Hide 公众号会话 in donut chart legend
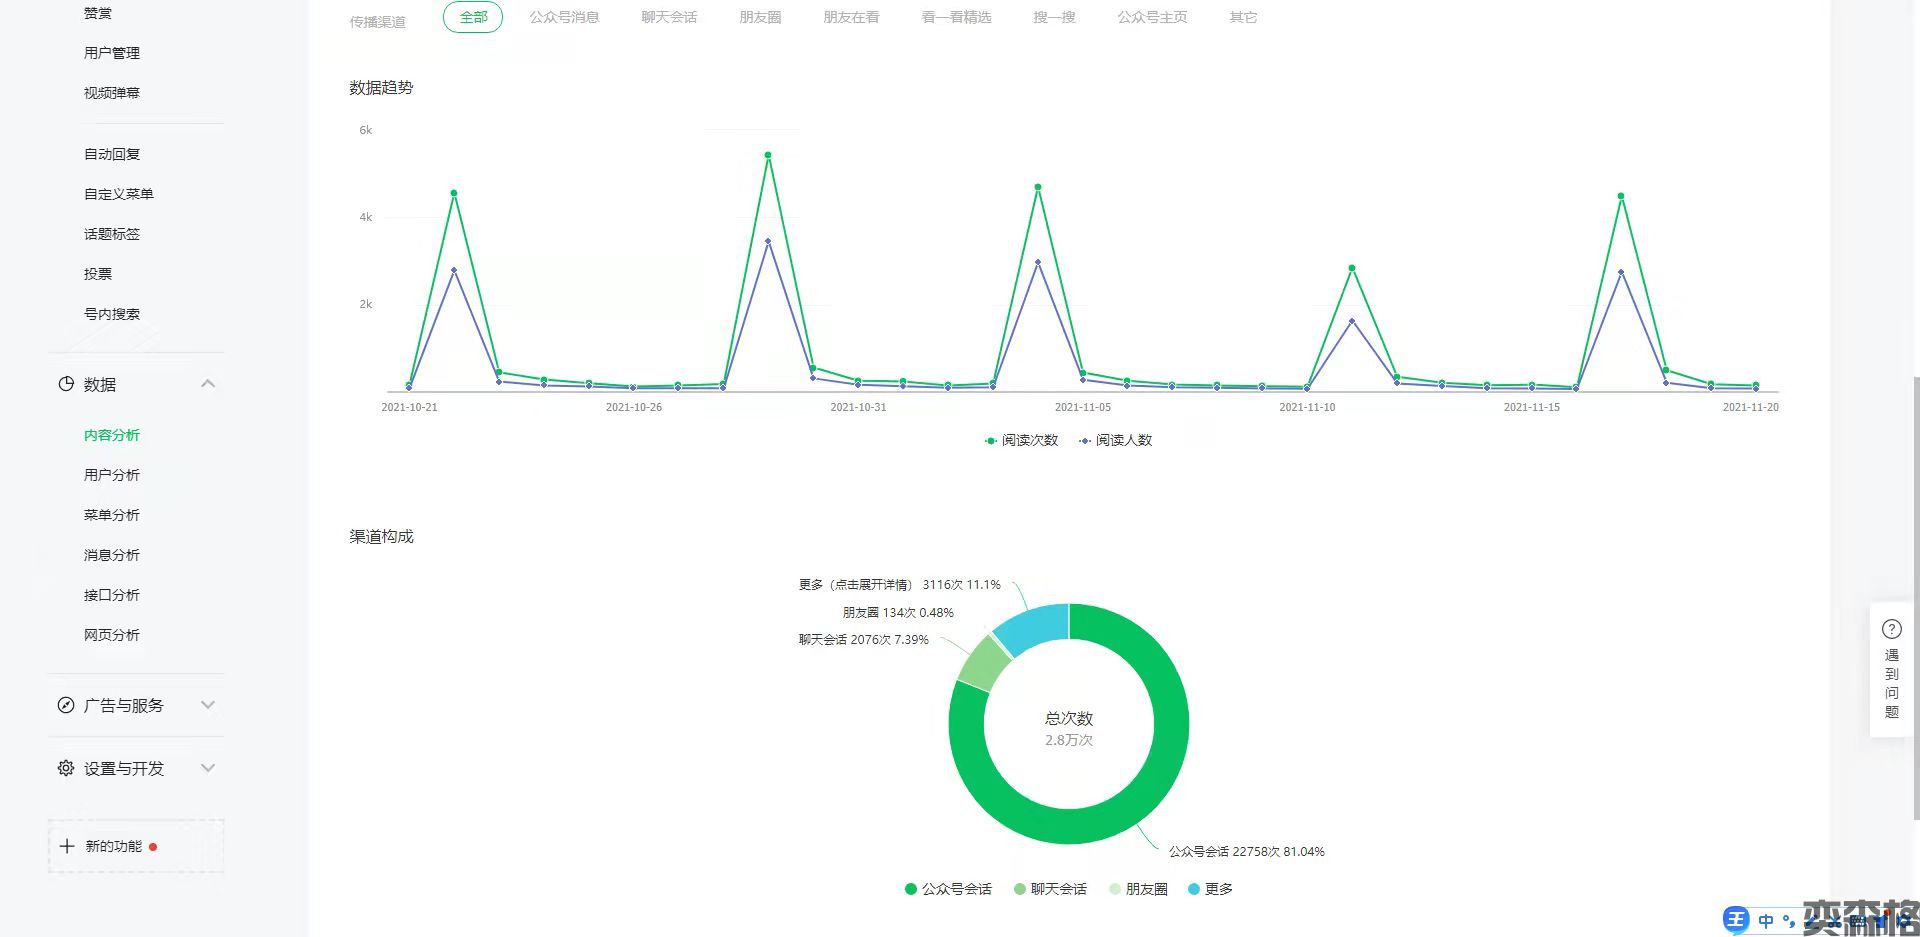Viewport: 1920px width, 937px height. pos(947,889)
